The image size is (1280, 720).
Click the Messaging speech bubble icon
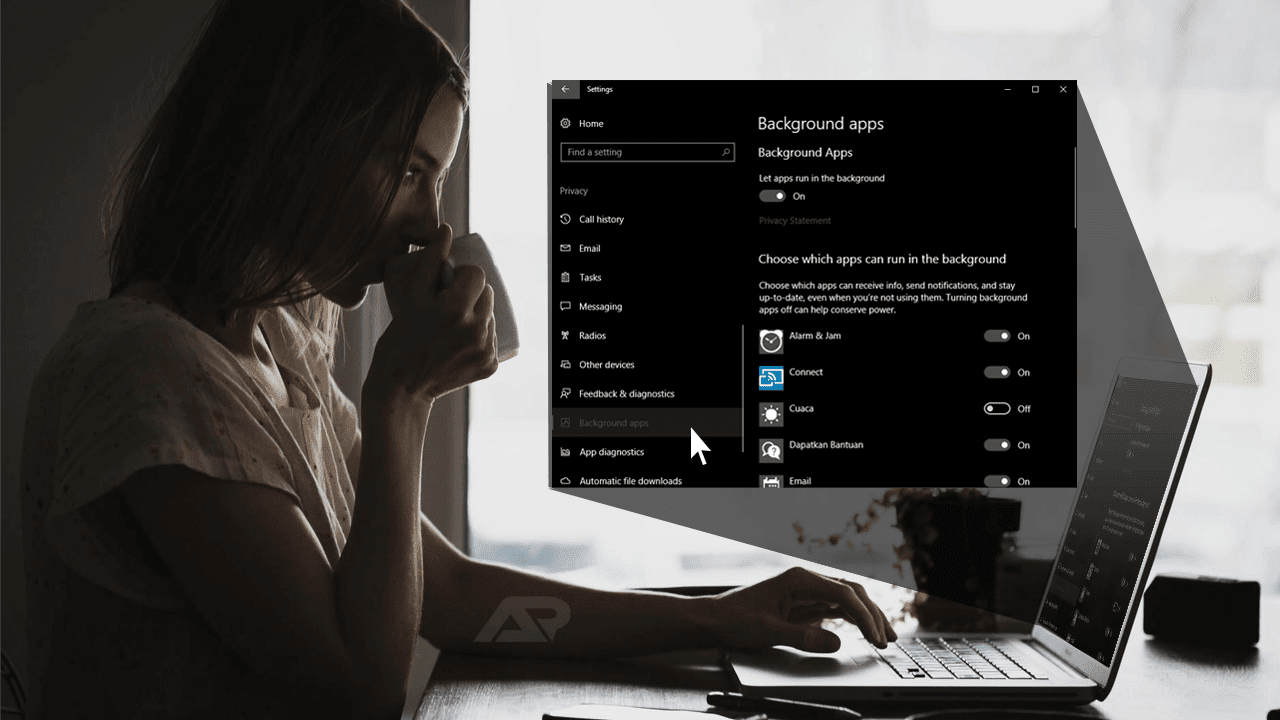[566, 306]
